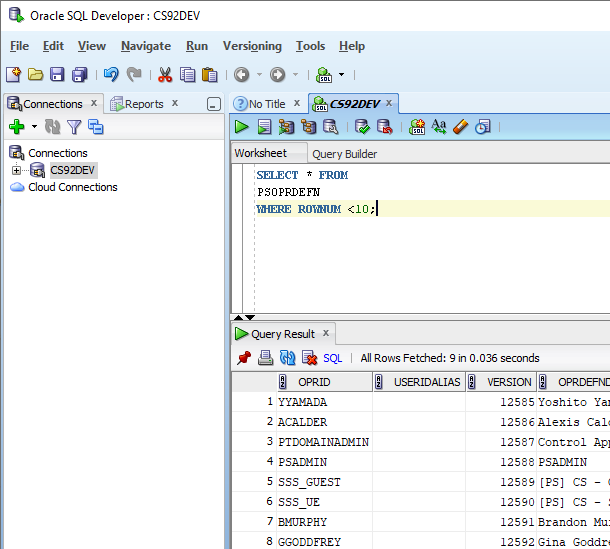Open the Navigate menu
Image resolution: width=610 pixels, height=549 pixels.
click(x=146, y=46)
